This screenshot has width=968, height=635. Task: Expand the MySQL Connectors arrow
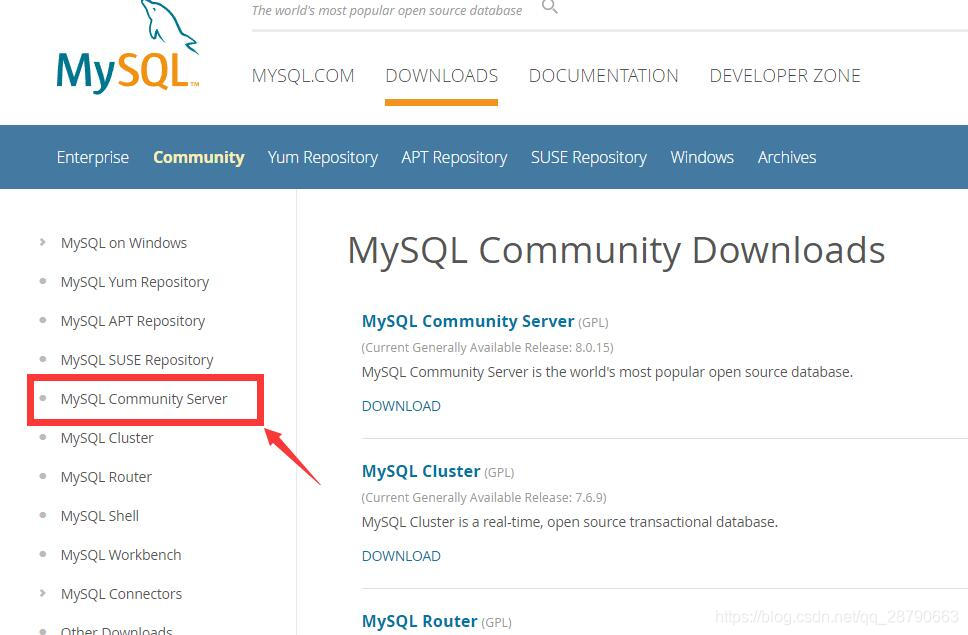click(x=42, y=593)
